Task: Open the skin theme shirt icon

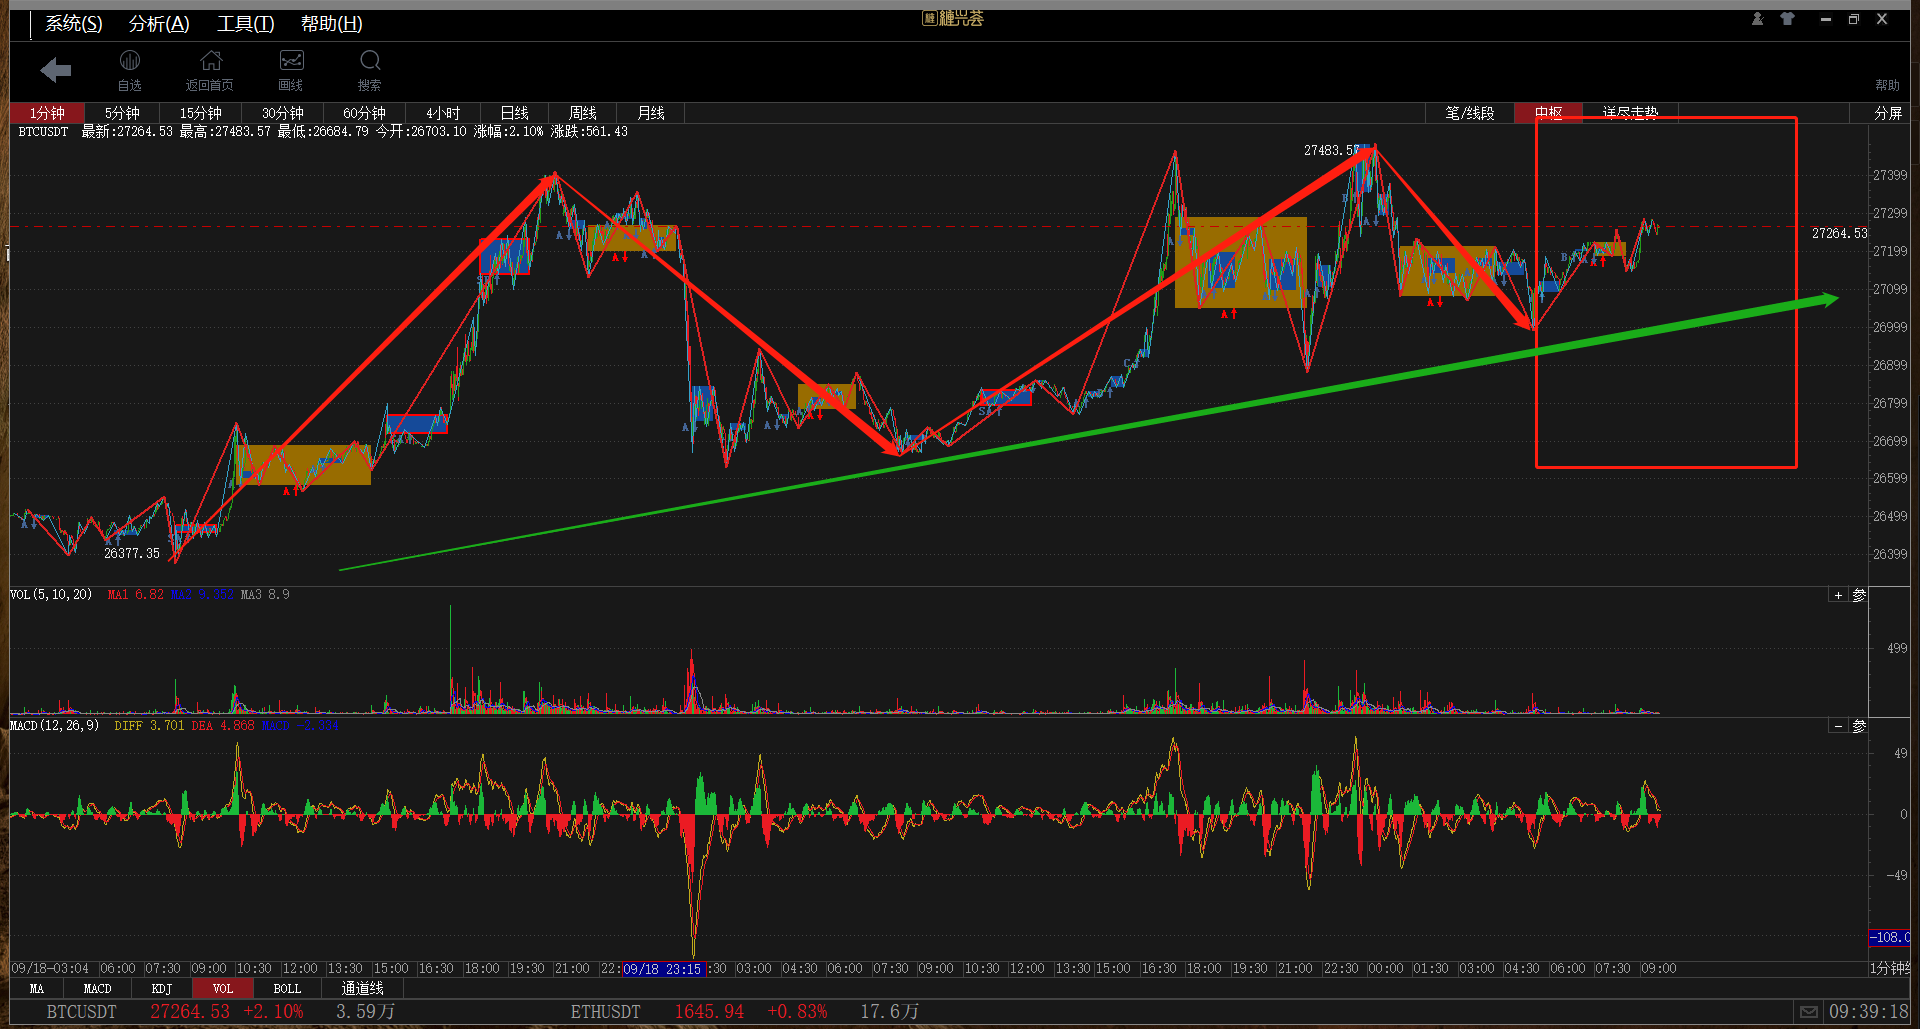Action: (1787, 19)
